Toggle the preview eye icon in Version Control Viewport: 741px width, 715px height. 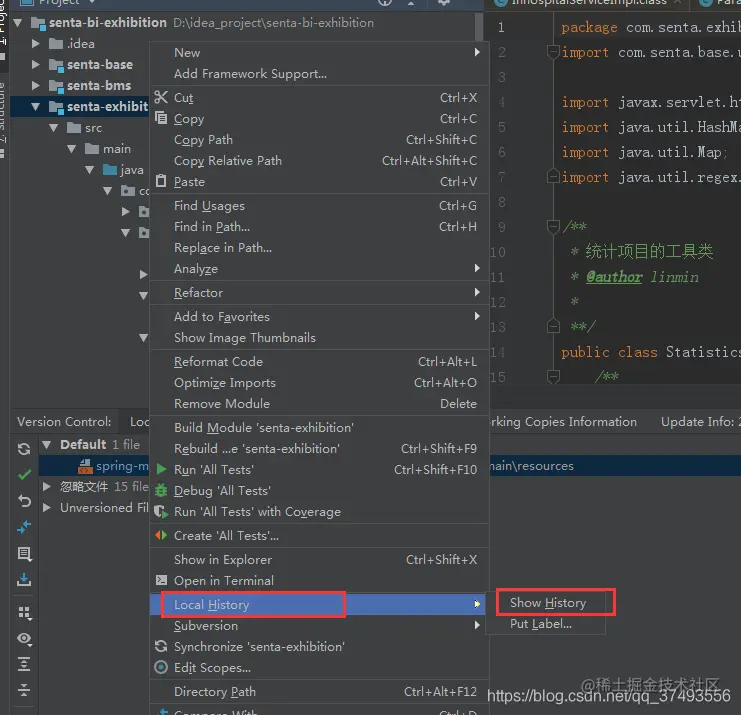(24, 639)
